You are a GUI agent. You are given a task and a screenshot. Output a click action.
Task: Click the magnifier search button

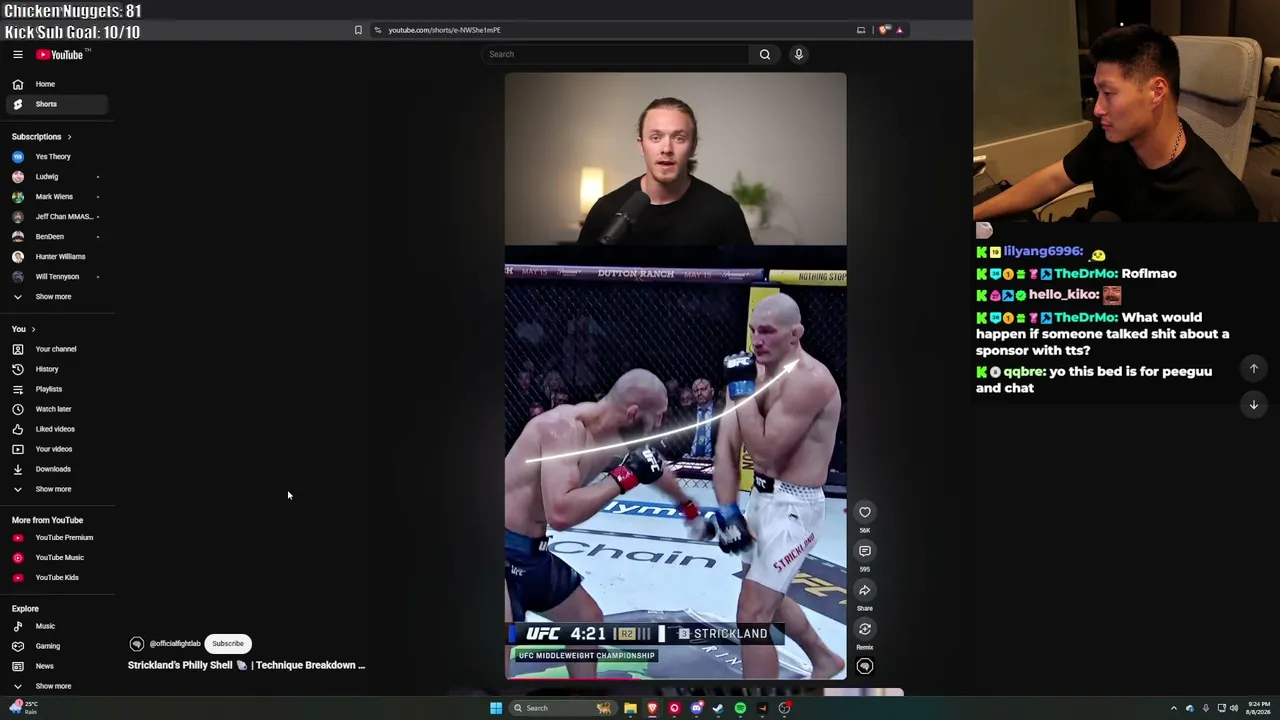765,54
